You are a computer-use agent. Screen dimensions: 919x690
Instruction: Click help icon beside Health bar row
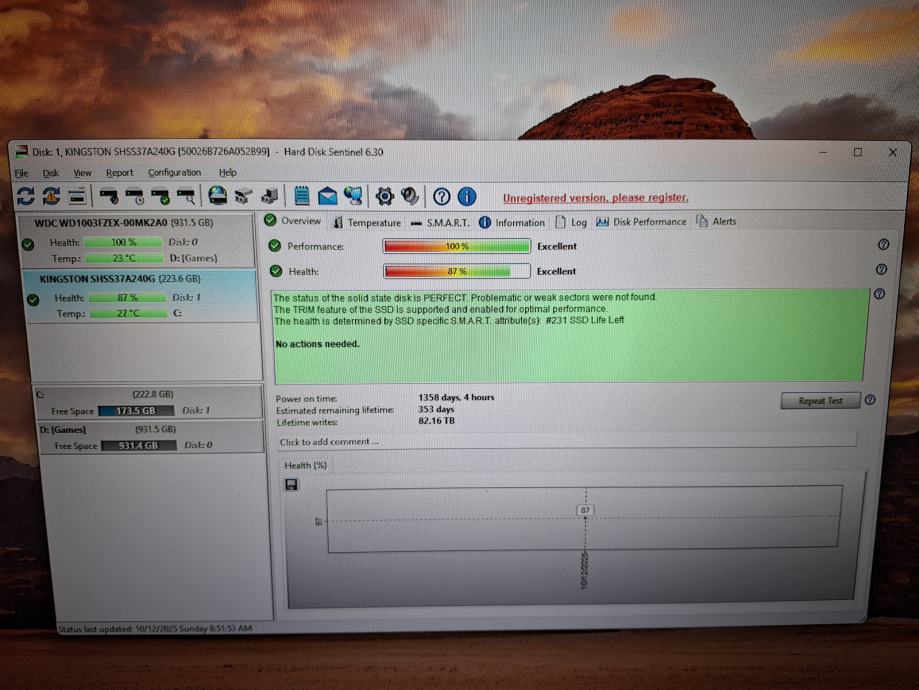tap(881, 269)
